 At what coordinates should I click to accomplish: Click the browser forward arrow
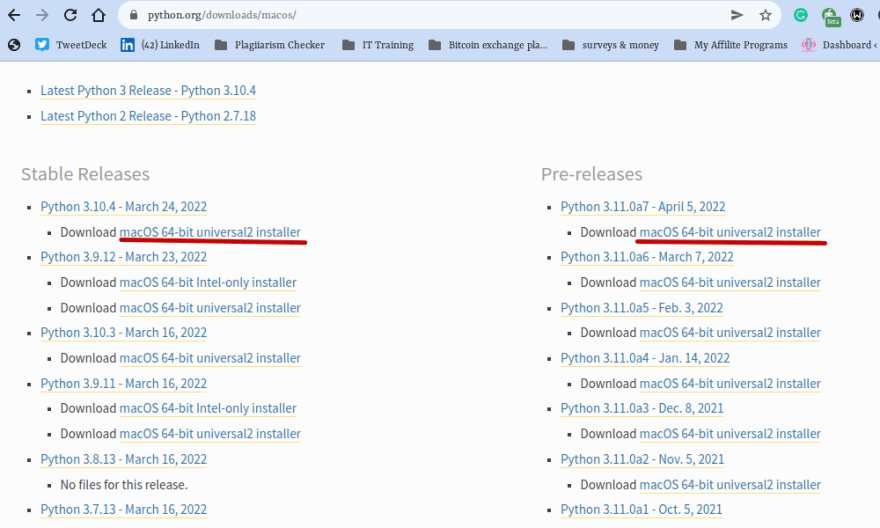click(42, 15)
